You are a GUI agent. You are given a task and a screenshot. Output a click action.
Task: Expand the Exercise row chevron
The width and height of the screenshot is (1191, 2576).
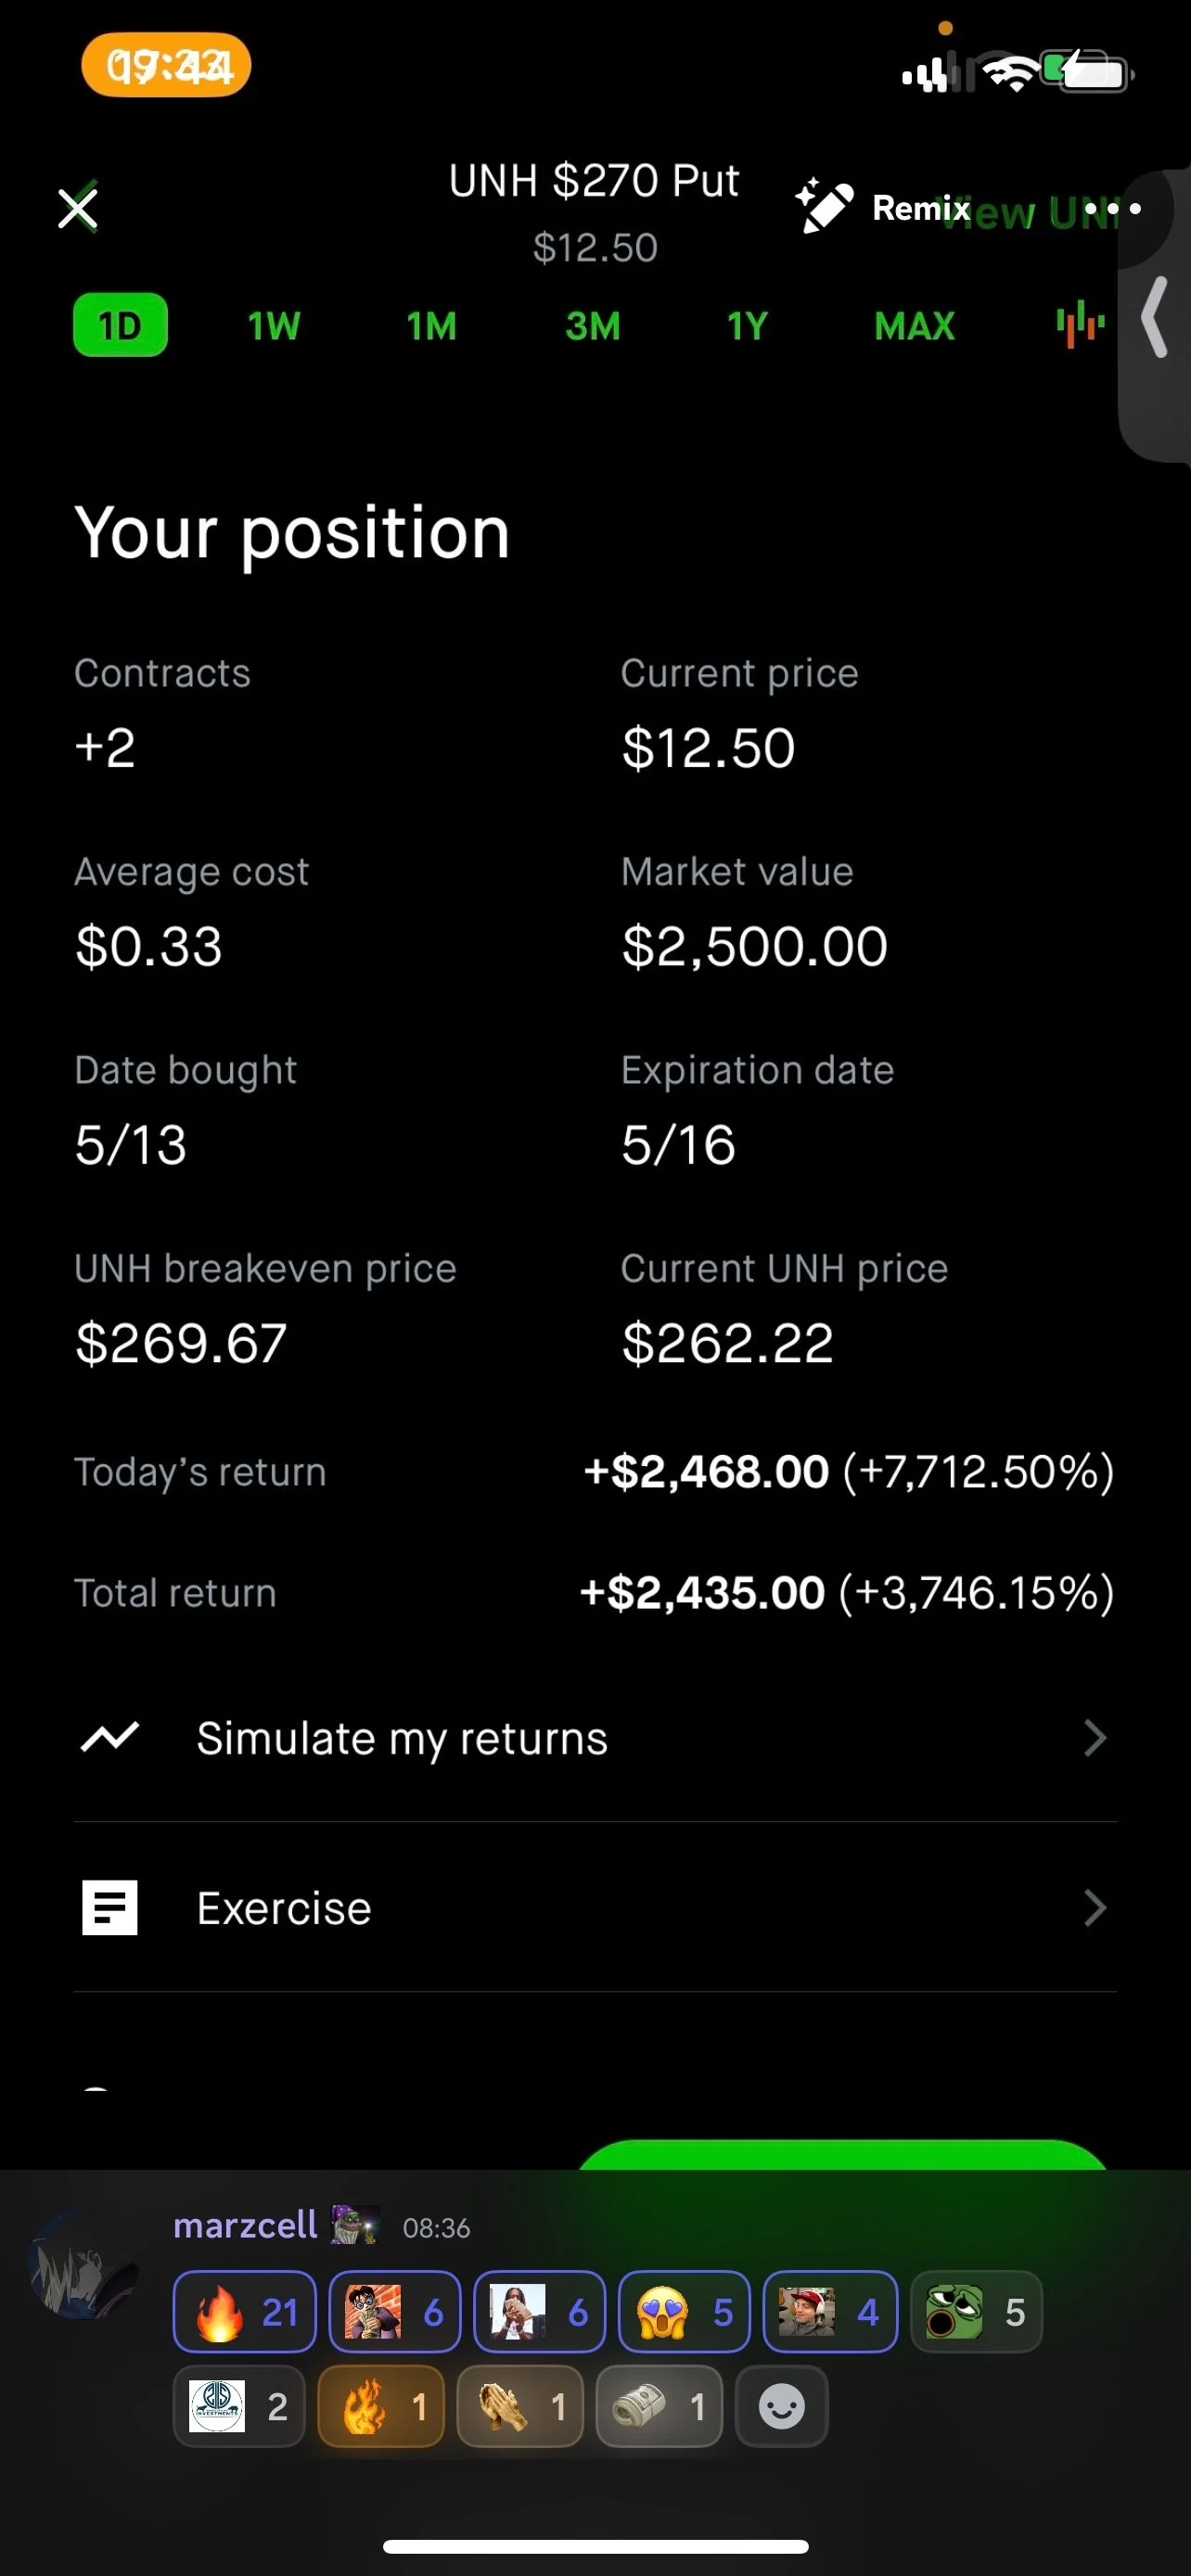tap(1096, 1908)
